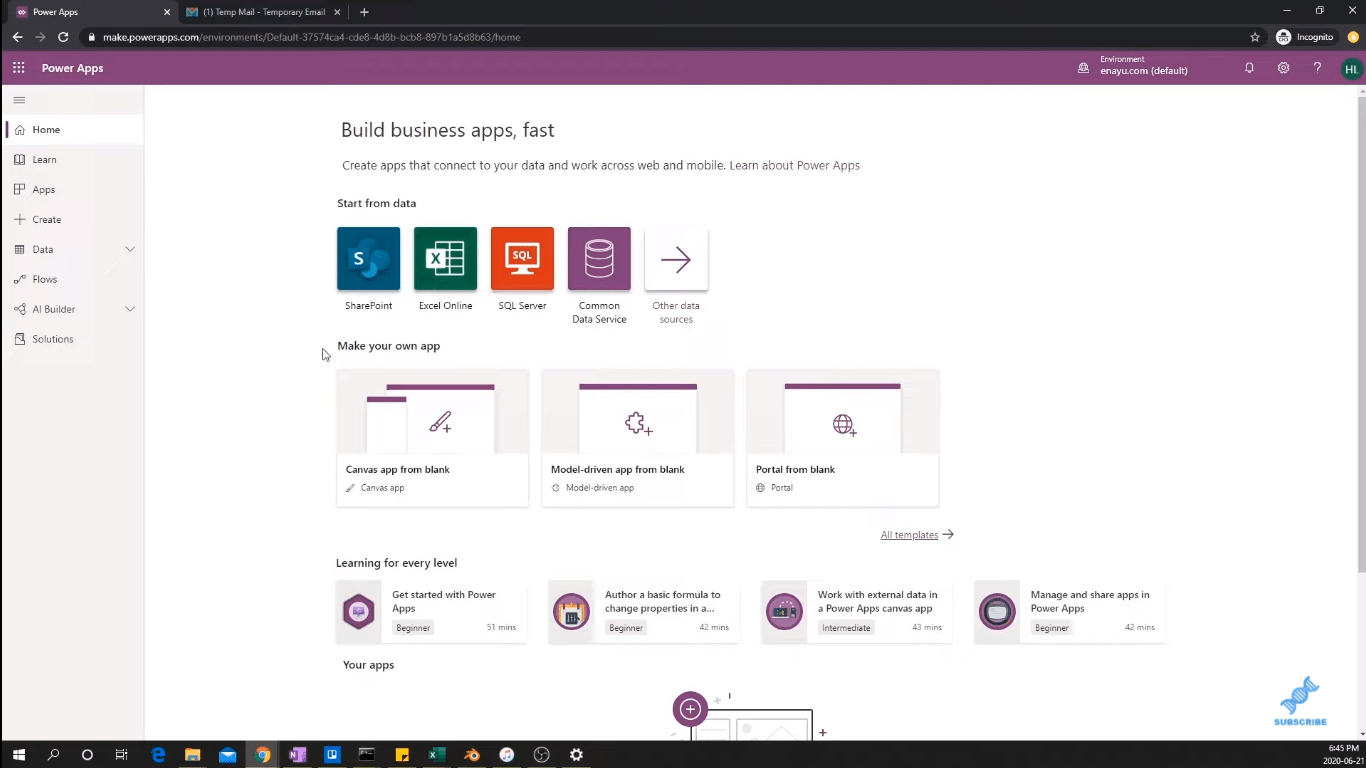Open Get started with Power Apps course
Viewport: 1366px width, 768px height.
431,611
